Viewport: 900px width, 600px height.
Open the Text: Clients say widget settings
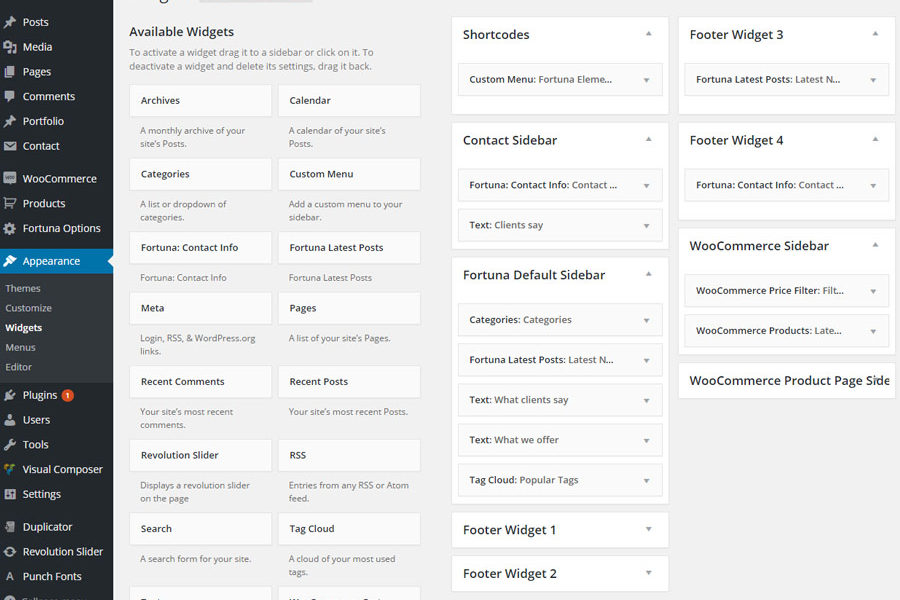[x=560, y=225]
